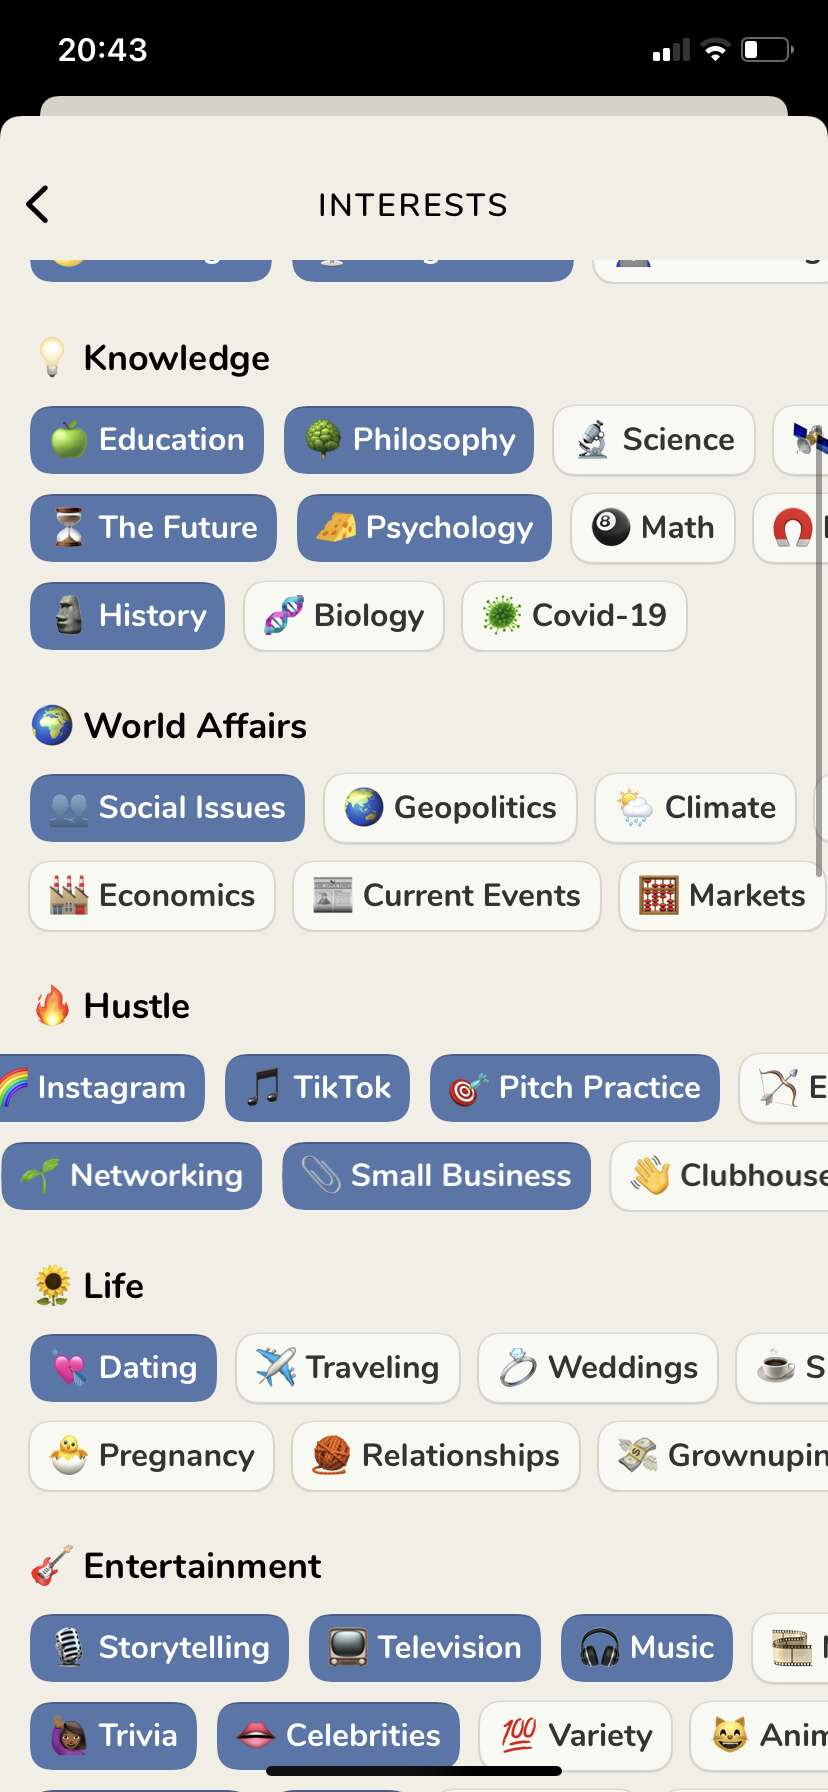
Task: Tap the back arrow icon
Action: click(38, 204)
